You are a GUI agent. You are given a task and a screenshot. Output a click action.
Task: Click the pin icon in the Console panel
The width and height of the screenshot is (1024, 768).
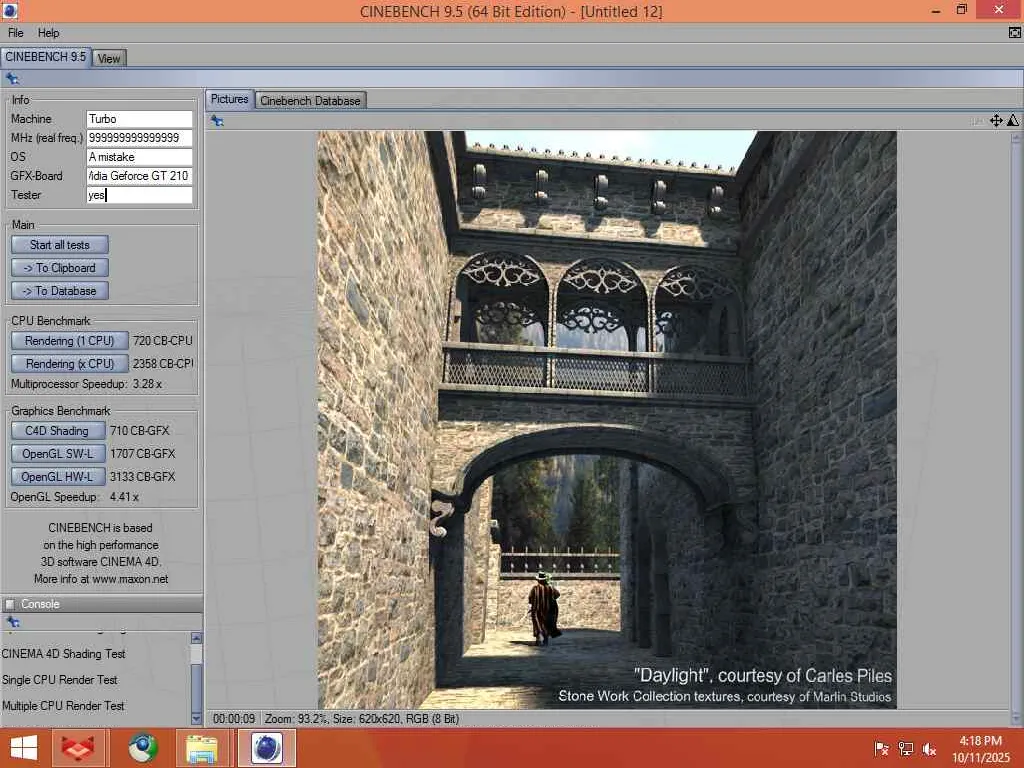[12, 622]
